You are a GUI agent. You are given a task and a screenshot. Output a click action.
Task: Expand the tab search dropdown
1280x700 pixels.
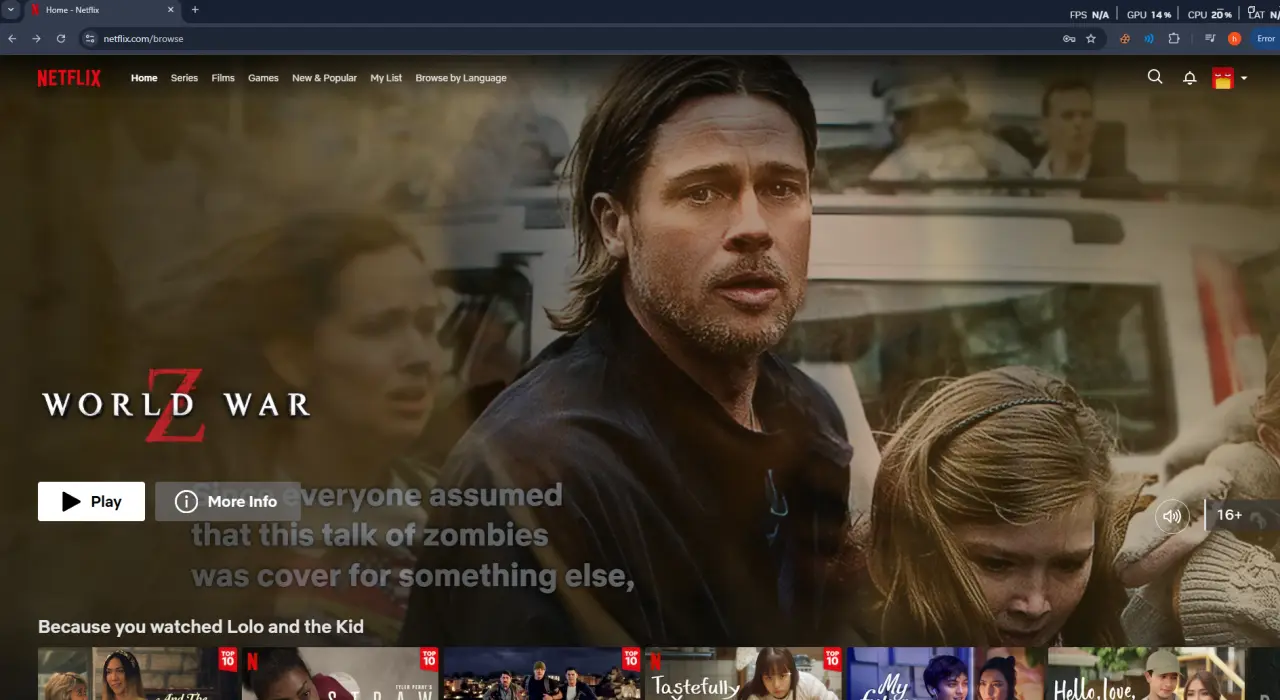pos(11,10)
